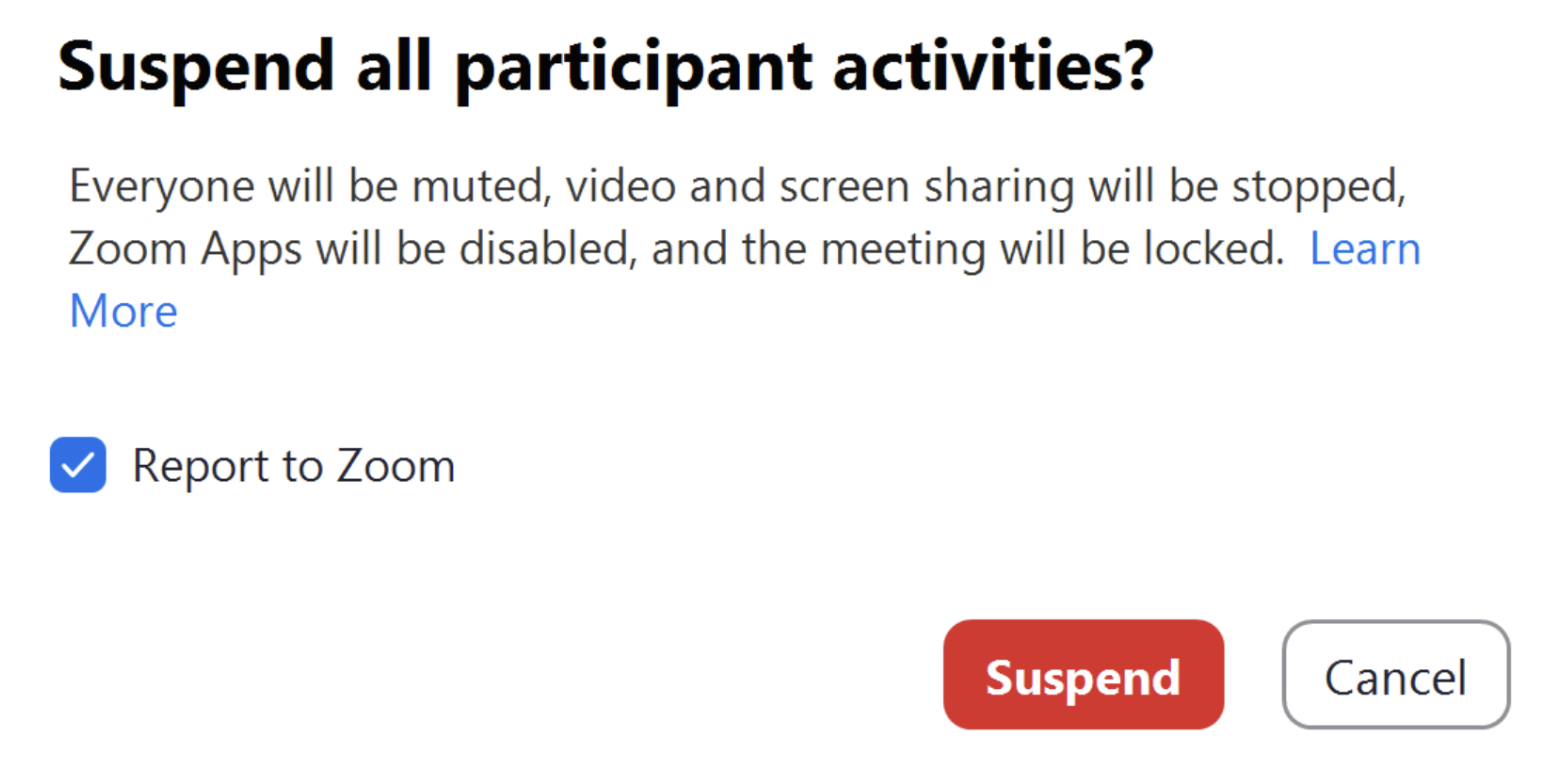This screenshot has width=1550, height=774.
Task: Click the "Zoom Apps will be disabled" text
Action: (350, 249)
